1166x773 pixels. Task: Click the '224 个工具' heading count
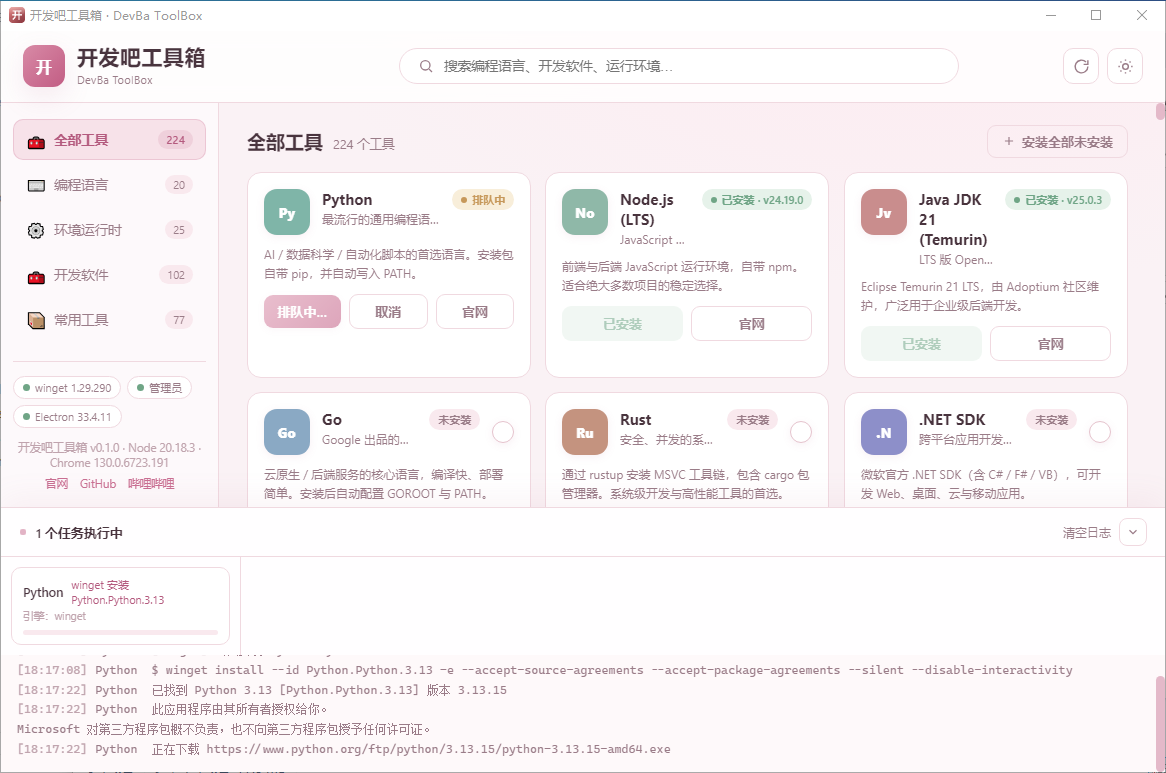(x=364, y=144)
